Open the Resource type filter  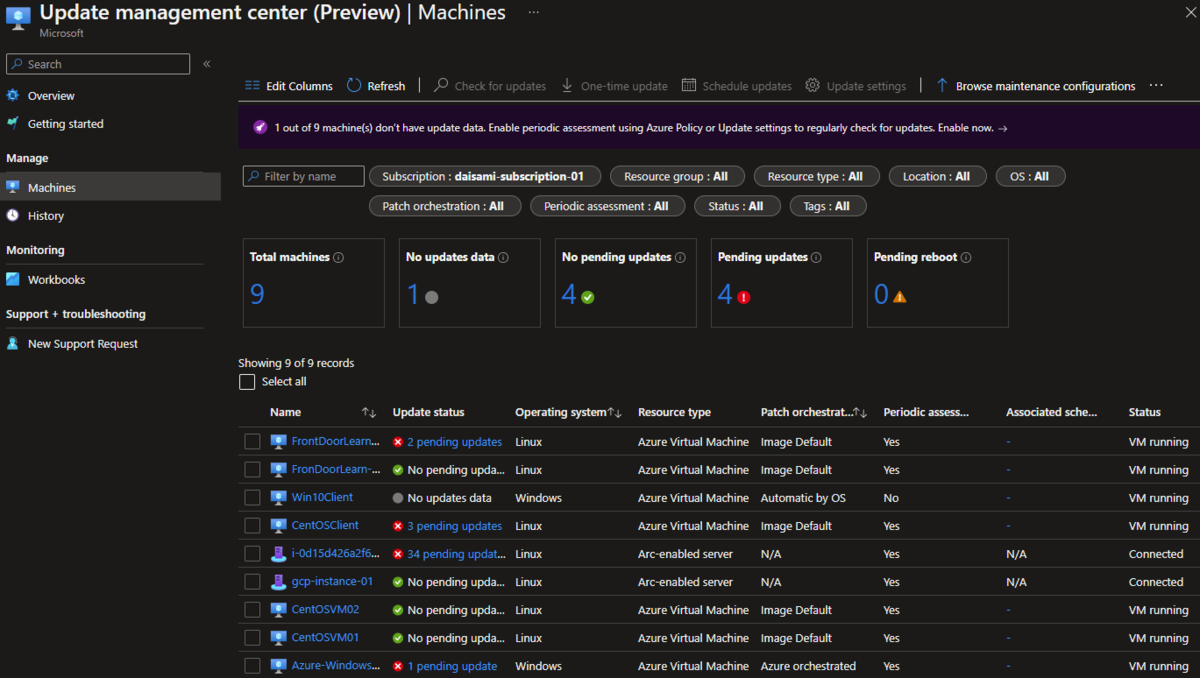(x=815, y=176)
